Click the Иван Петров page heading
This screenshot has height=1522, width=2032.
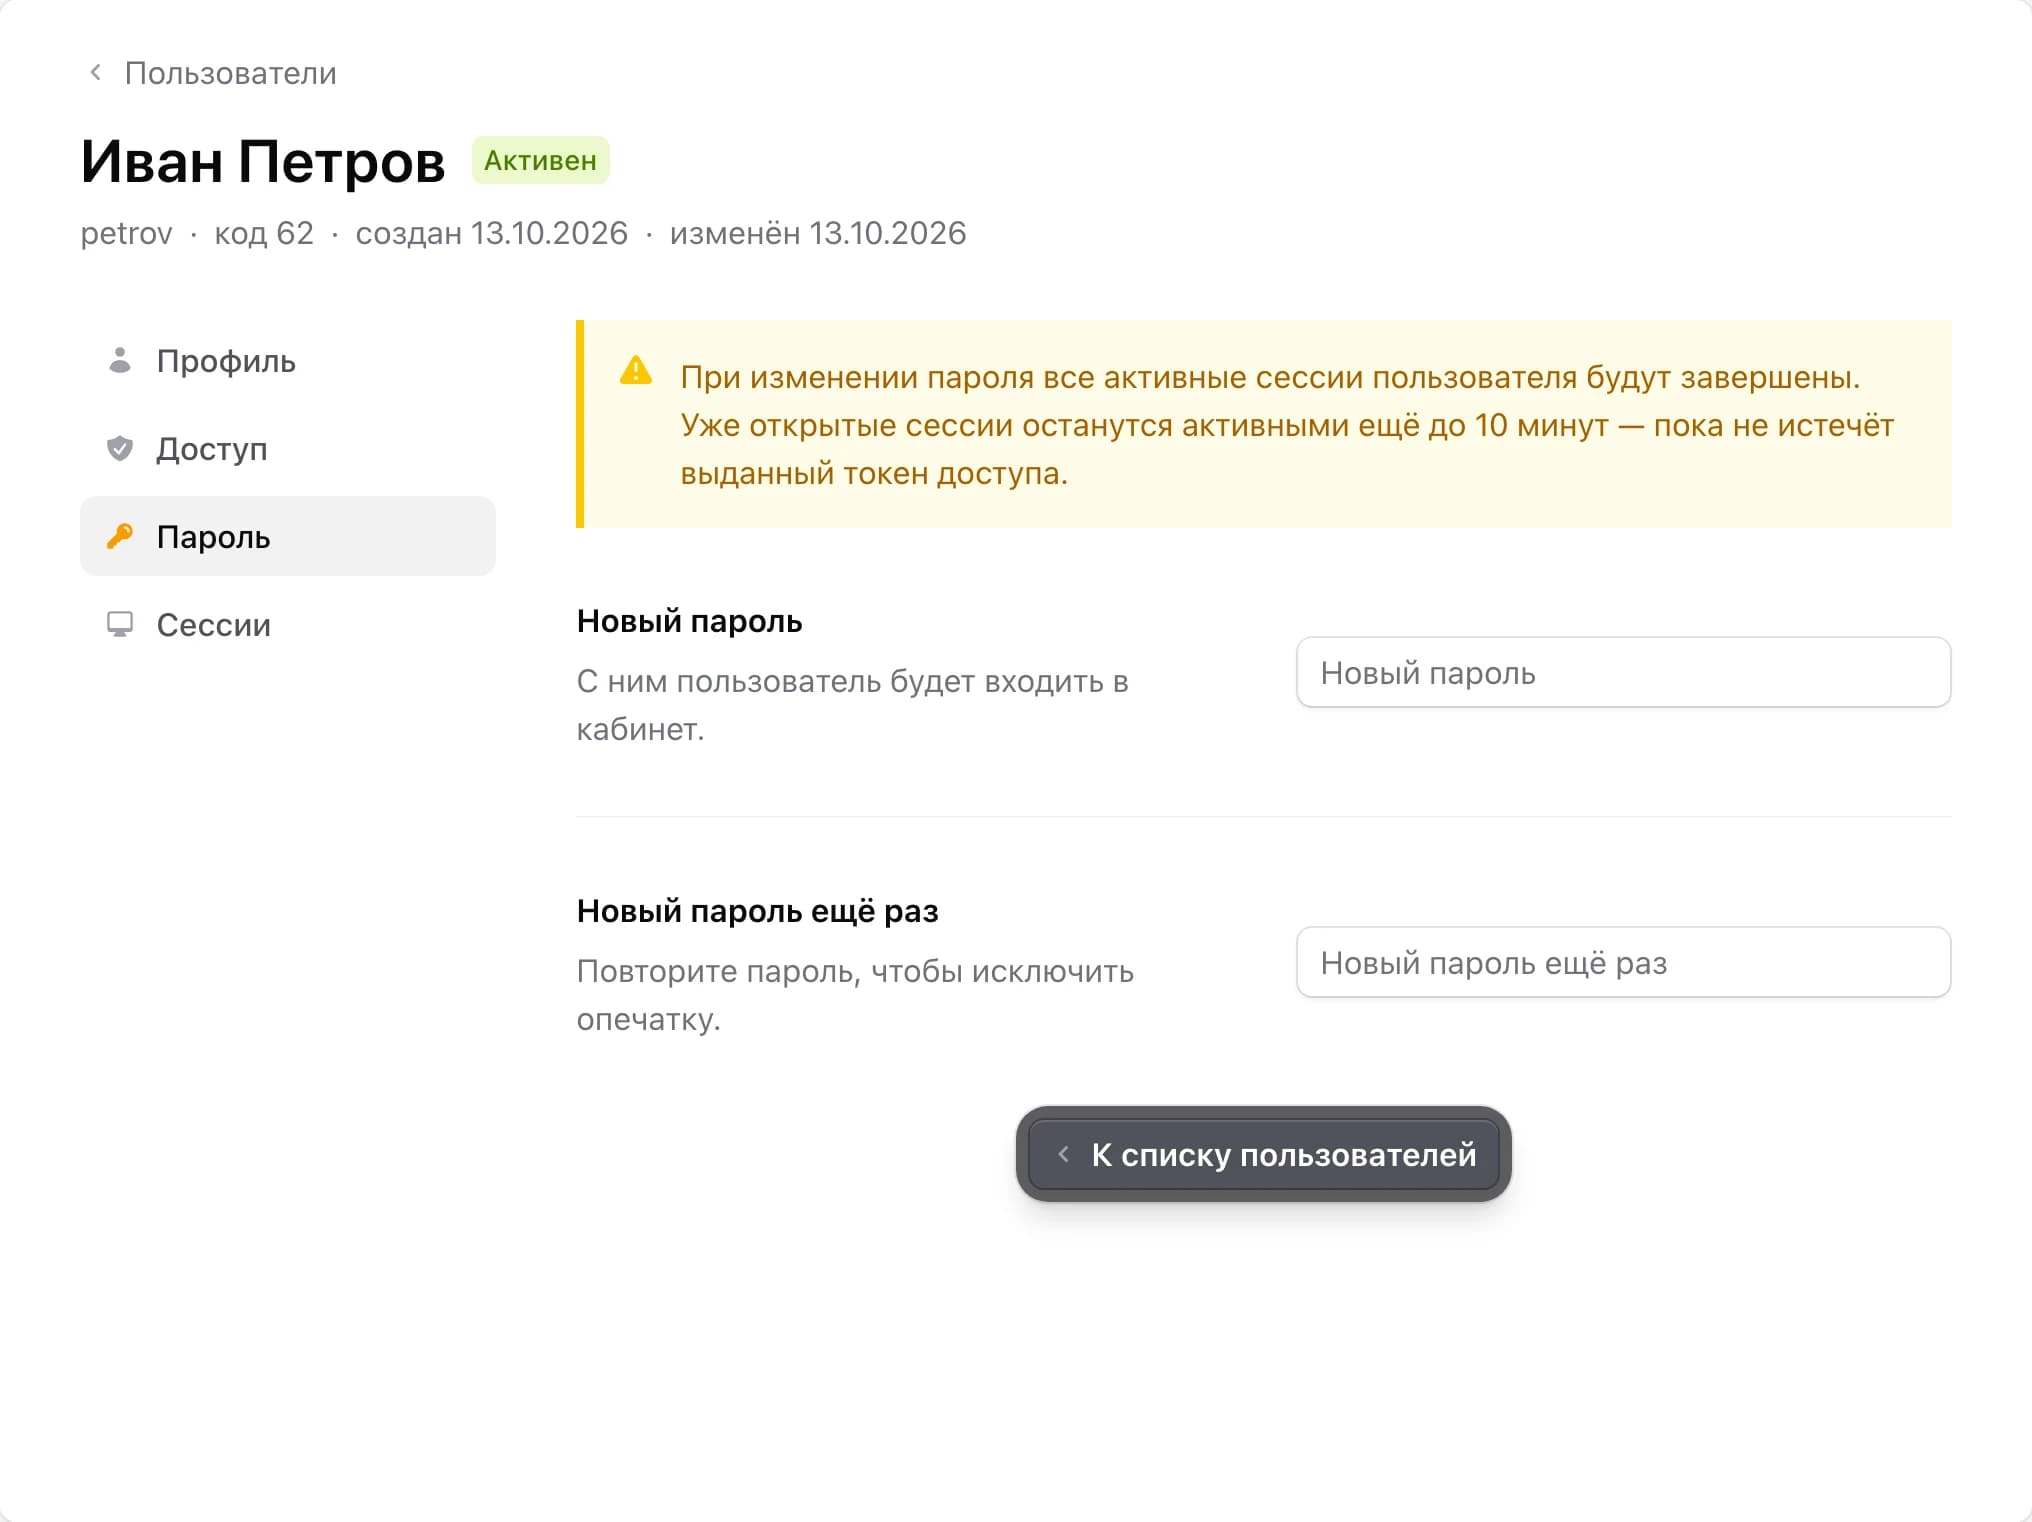point(263,161)
